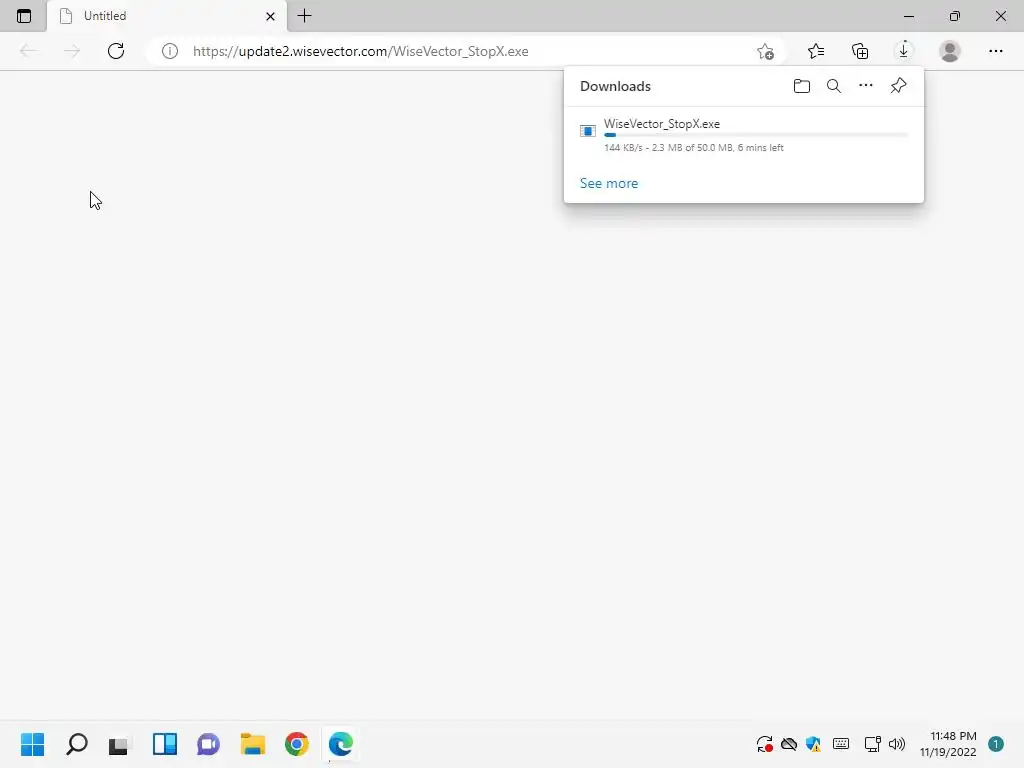Viewport: 1024px width, 768px height.
Task: Open Windows Security tray icon
Action: (x=813, y=744)
